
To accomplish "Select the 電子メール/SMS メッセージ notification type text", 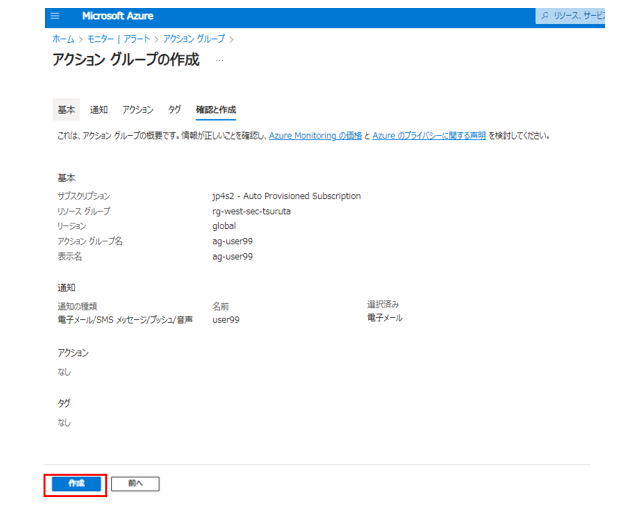I will pyautogui.click(x=125, y=319).
